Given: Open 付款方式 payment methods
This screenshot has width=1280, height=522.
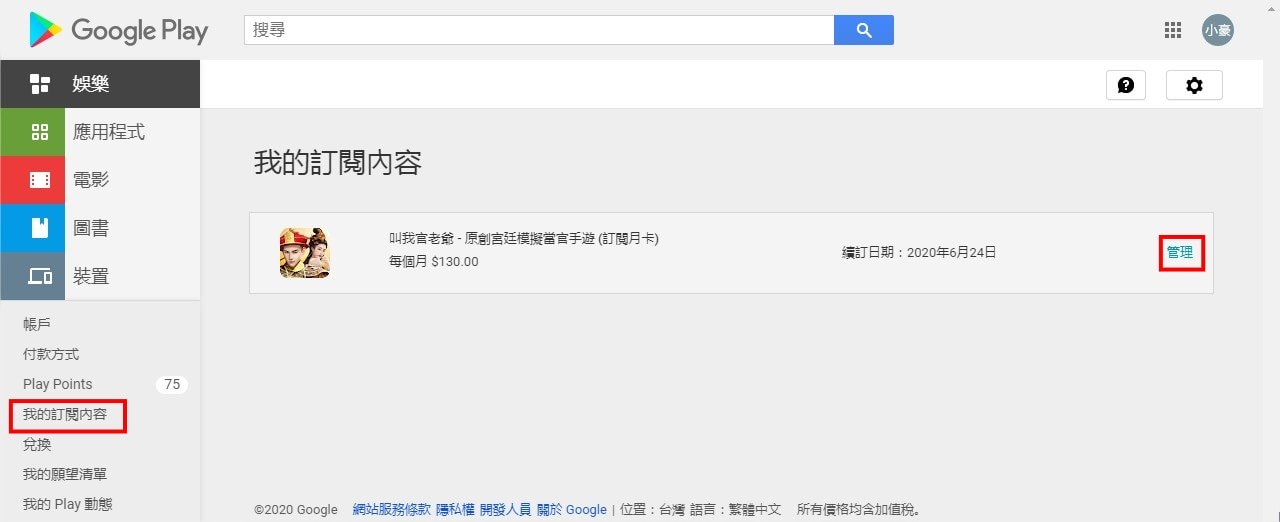Looking at the screenshot, I should pos(51,354).
